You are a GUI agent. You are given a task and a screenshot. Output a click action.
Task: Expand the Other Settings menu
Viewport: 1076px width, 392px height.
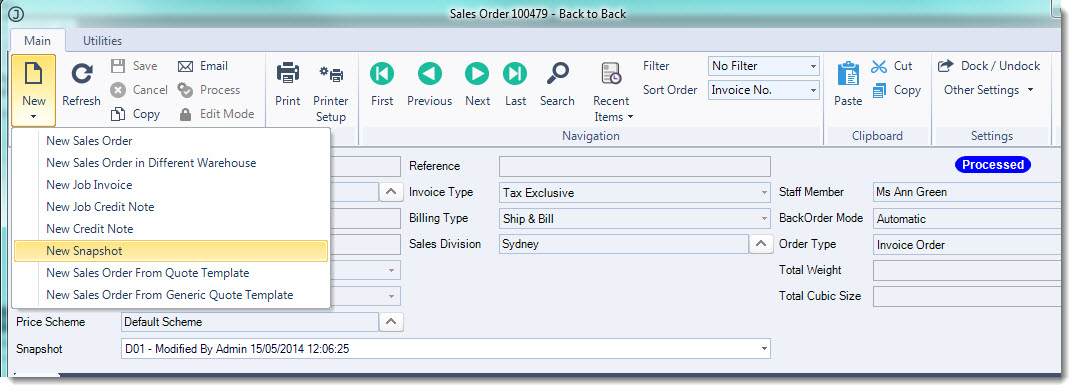989,90
